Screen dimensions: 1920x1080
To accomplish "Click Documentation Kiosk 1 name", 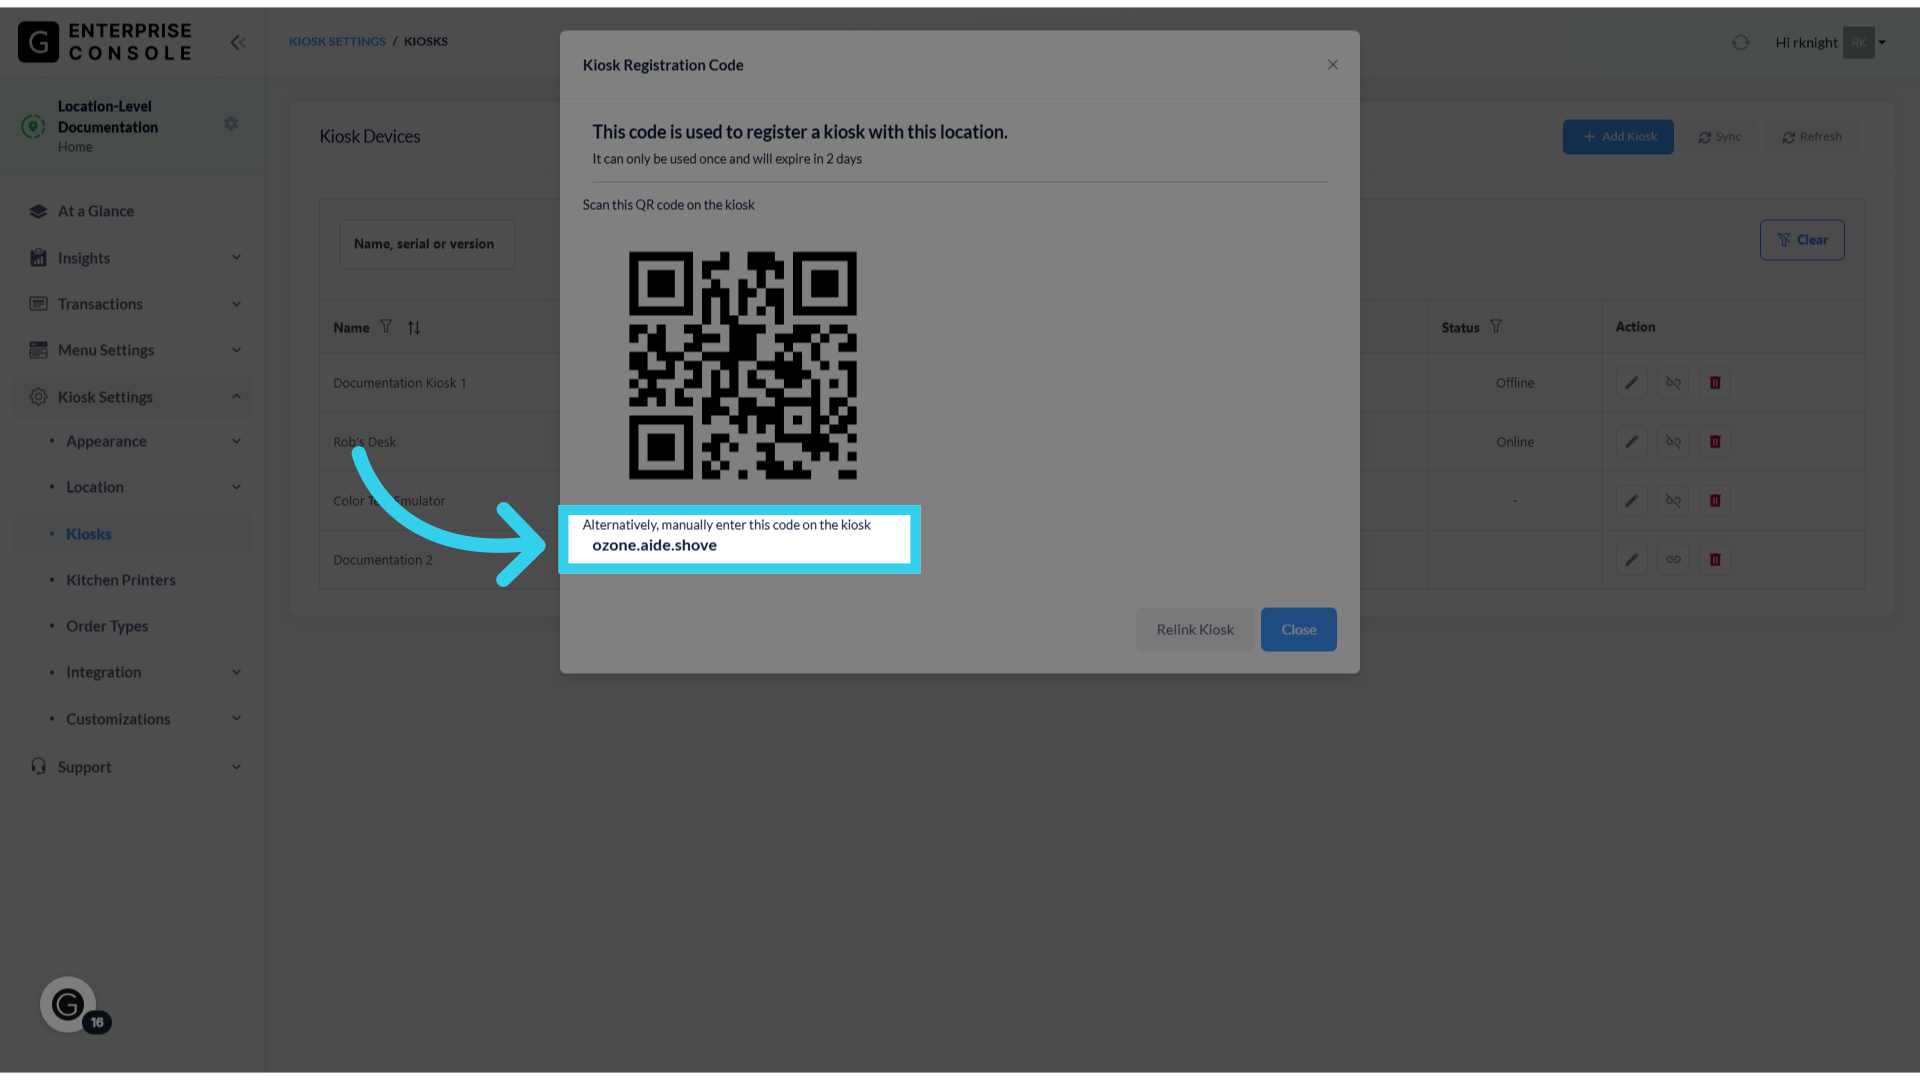I will 399,383.
